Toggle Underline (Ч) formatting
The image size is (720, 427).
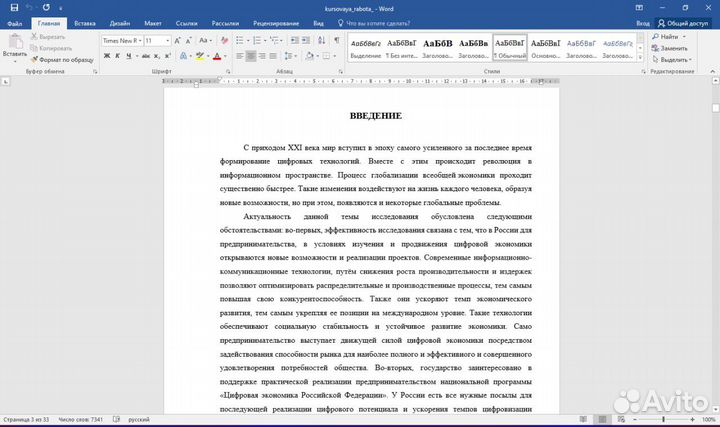129,56
